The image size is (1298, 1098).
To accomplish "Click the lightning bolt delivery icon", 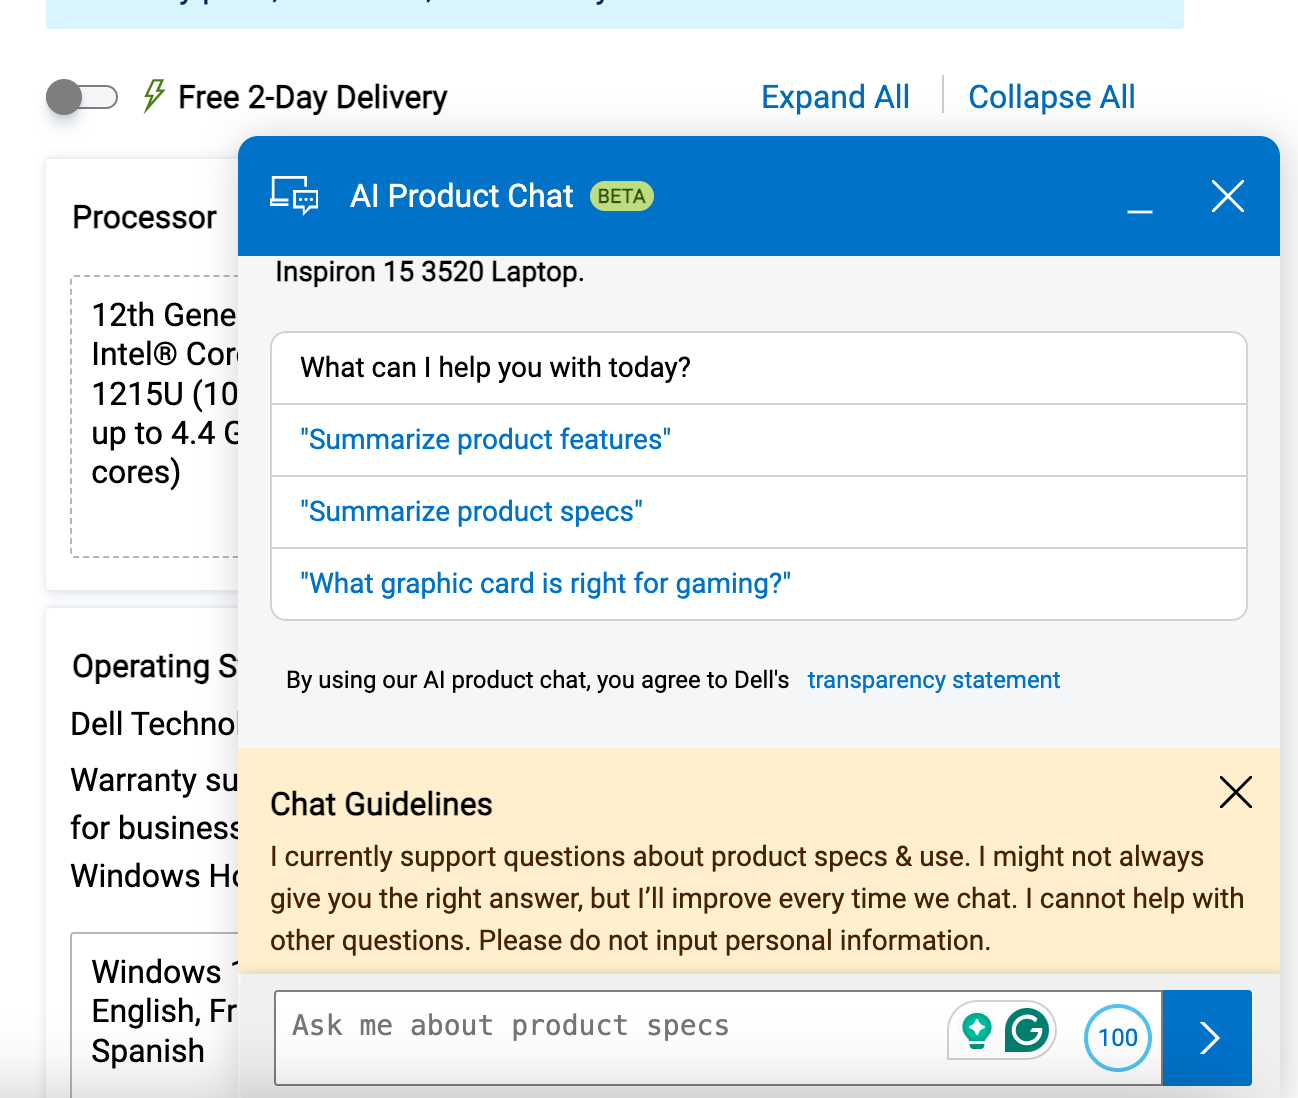I will (x=154, y=96).
